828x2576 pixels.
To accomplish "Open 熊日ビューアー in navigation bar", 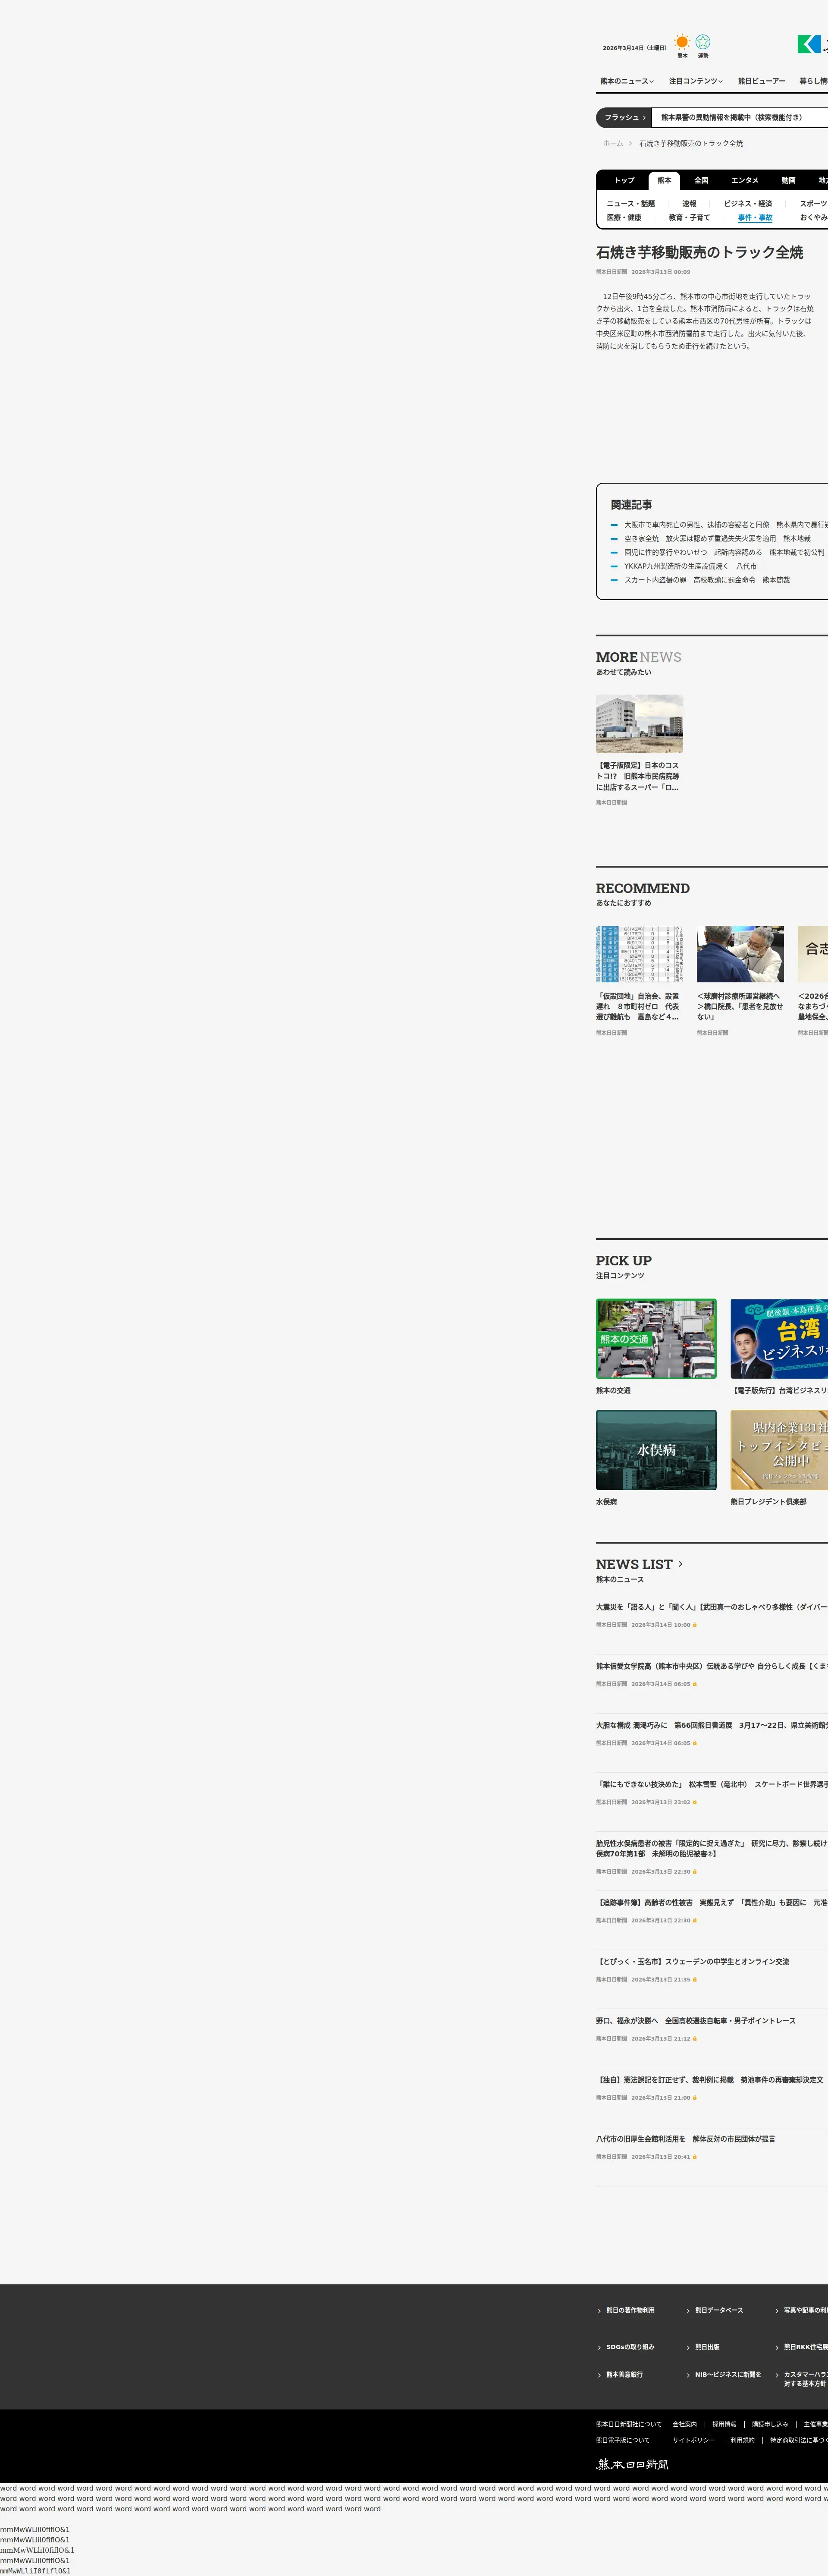I will coord(761,81).
